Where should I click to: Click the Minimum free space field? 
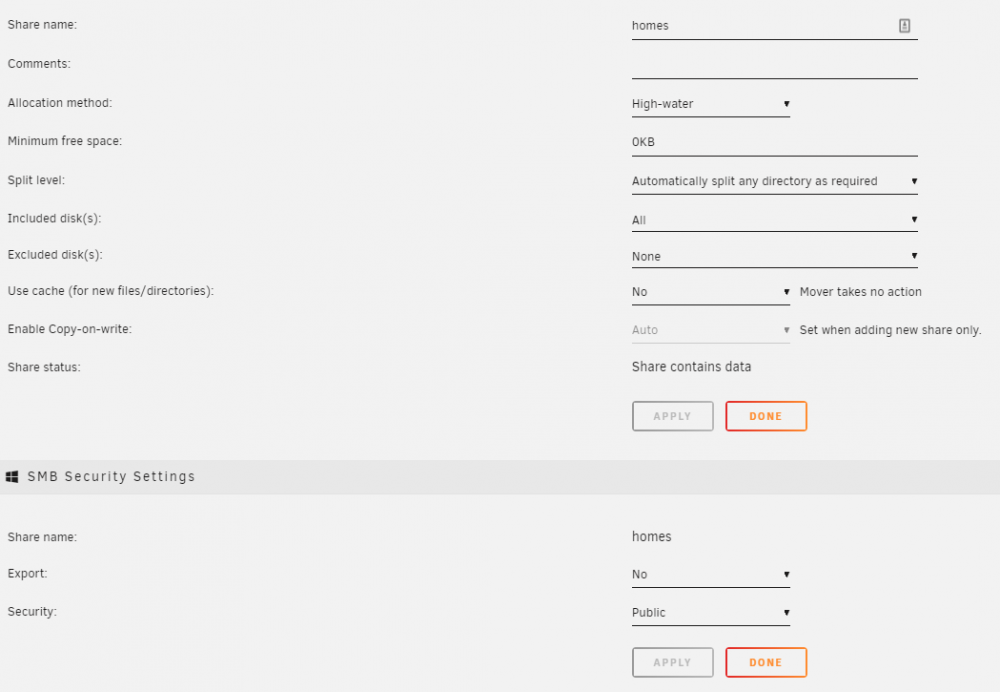pyautogui.click(x=774, y=143)
